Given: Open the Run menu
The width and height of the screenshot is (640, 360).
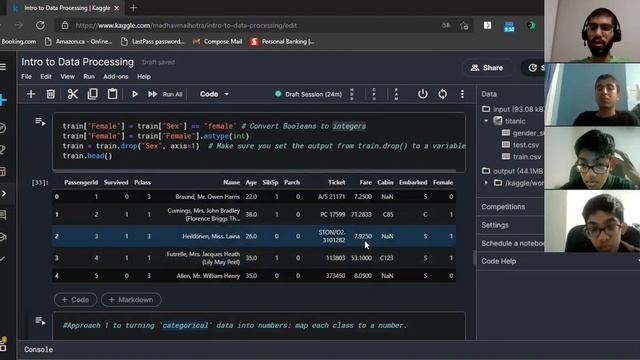Looking at the screenshot, I should coord(89,76).
